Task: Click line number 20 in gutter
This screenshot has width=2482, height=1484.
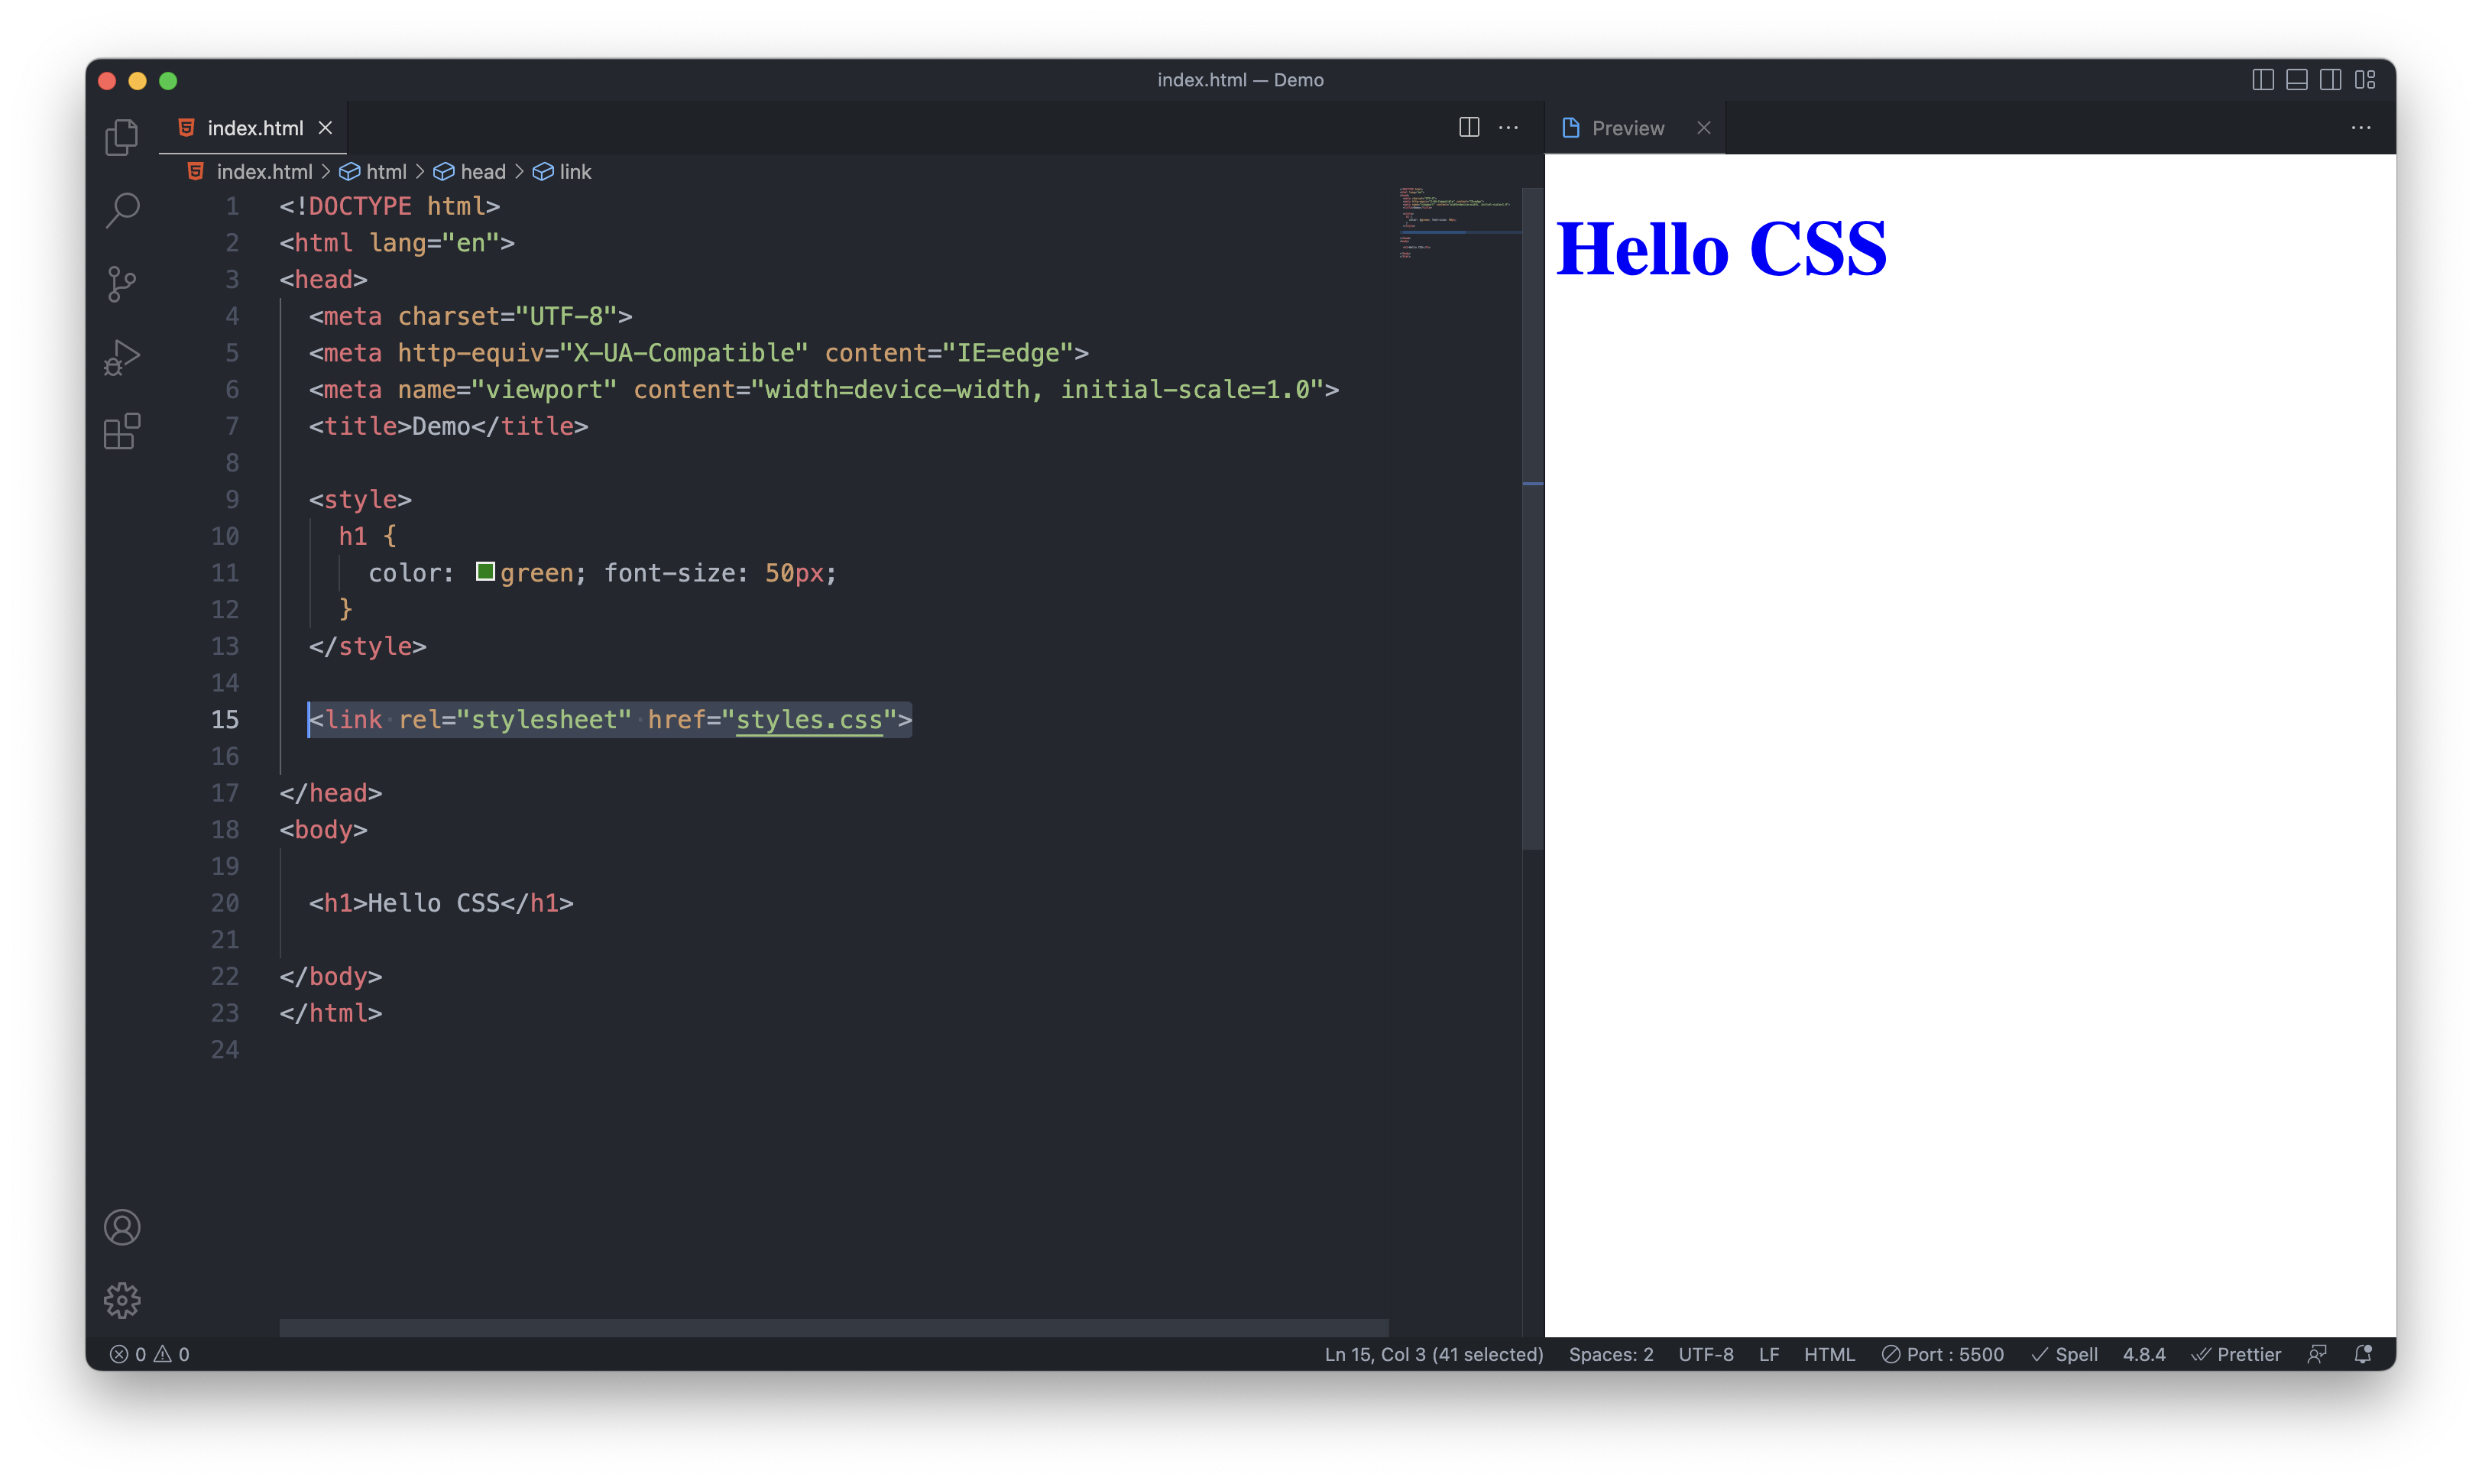Action: [x=225, y=903]
